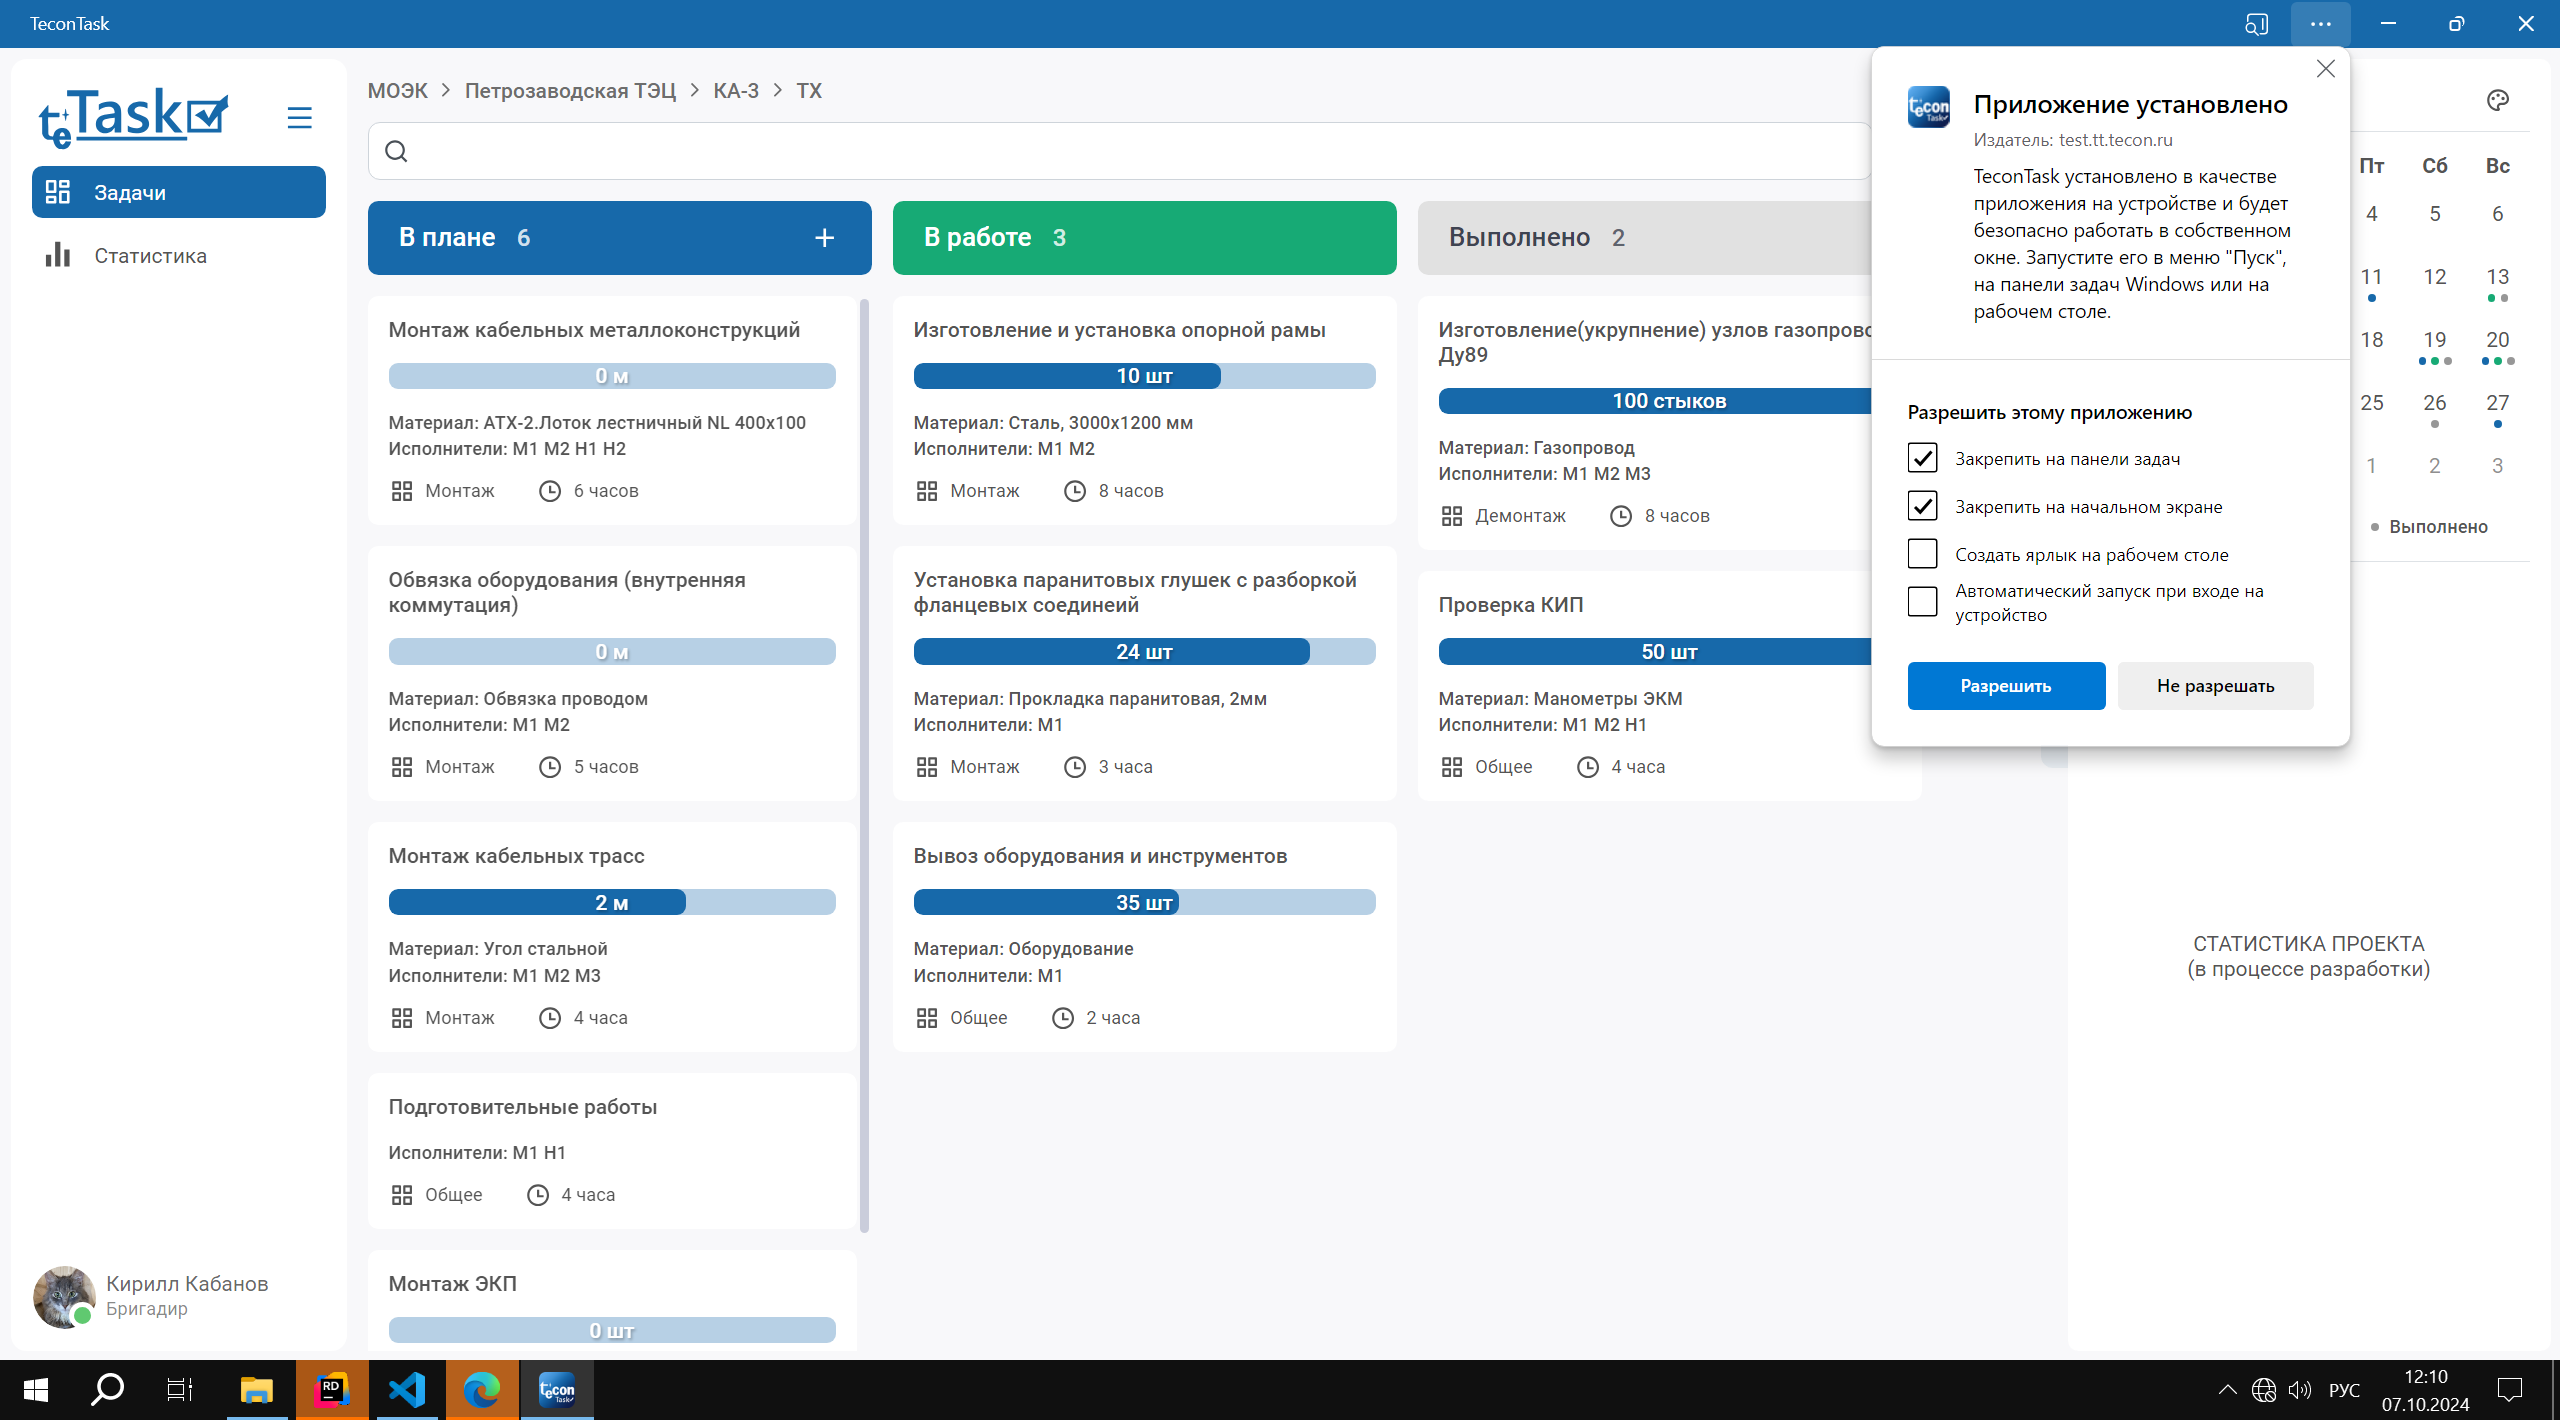Viewport: 2560px width, 1420px height.
Task: Click the blue Разрешить button
Action: pos(2005,686)
